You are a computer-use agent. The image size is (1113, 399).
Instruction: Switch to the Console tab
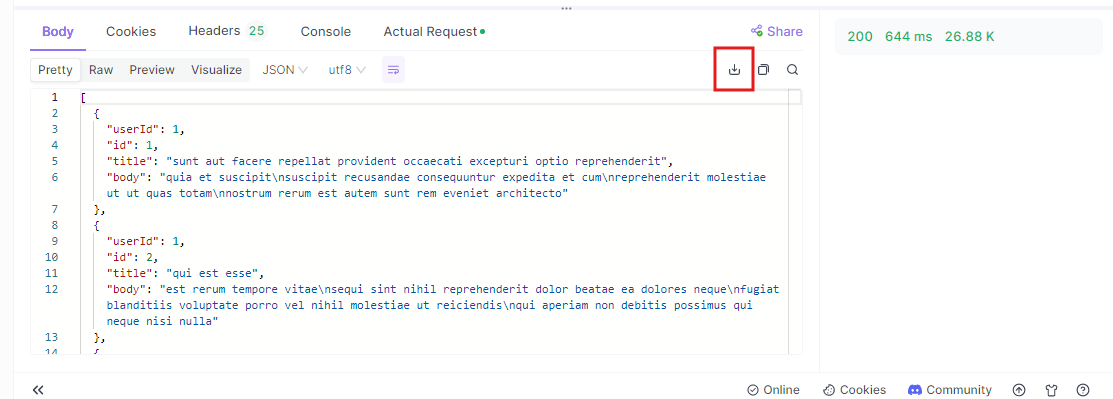(326, 31)
